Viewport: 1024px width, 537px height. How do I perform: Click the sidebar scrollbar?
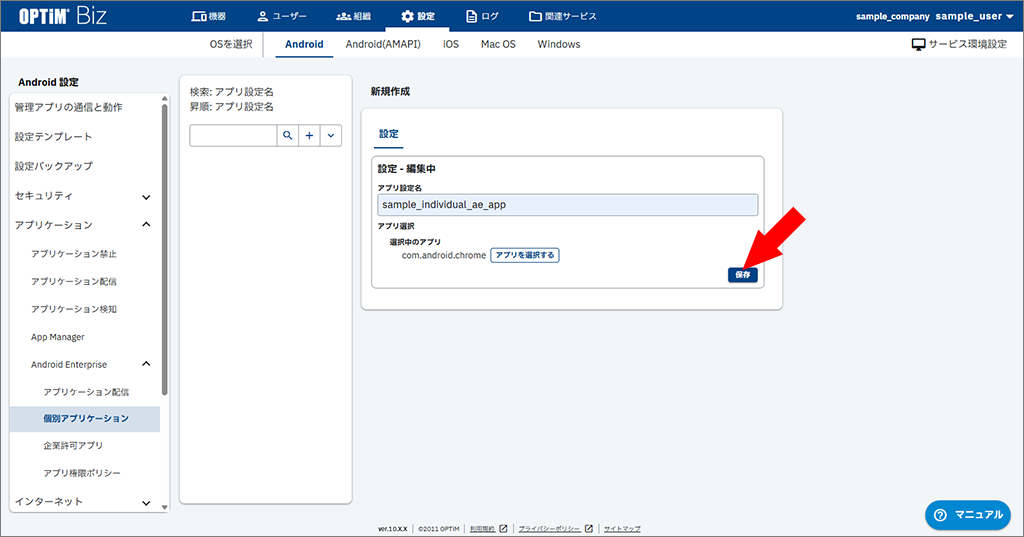tap(165, 248)
